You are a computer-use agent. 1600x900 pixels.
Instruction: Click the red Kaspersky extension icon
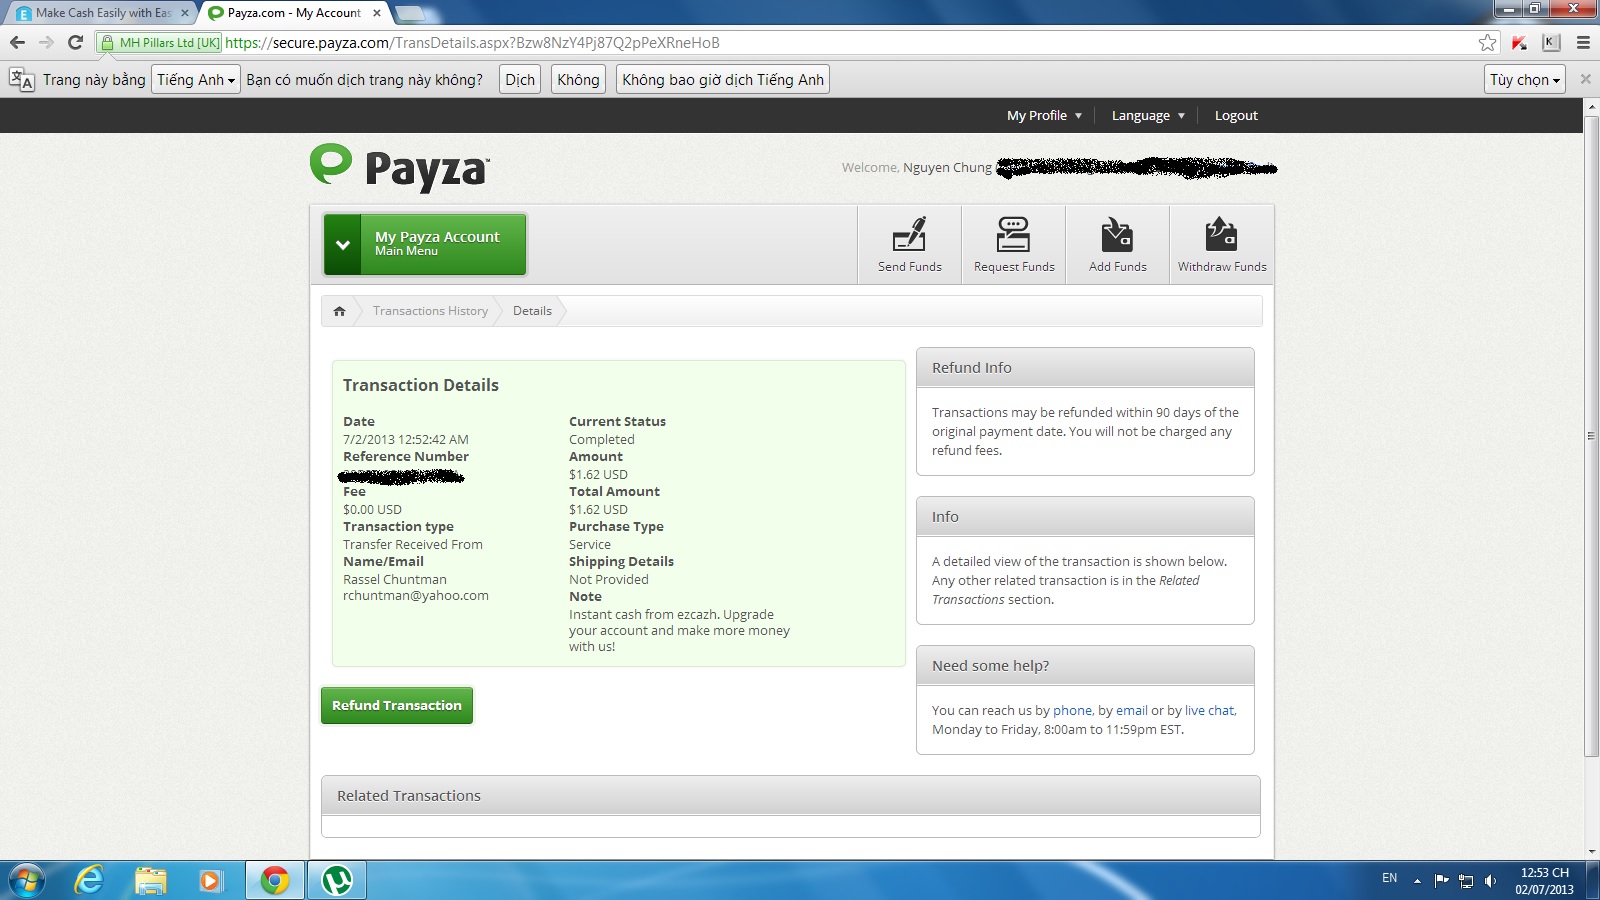tap(1519, 42)
